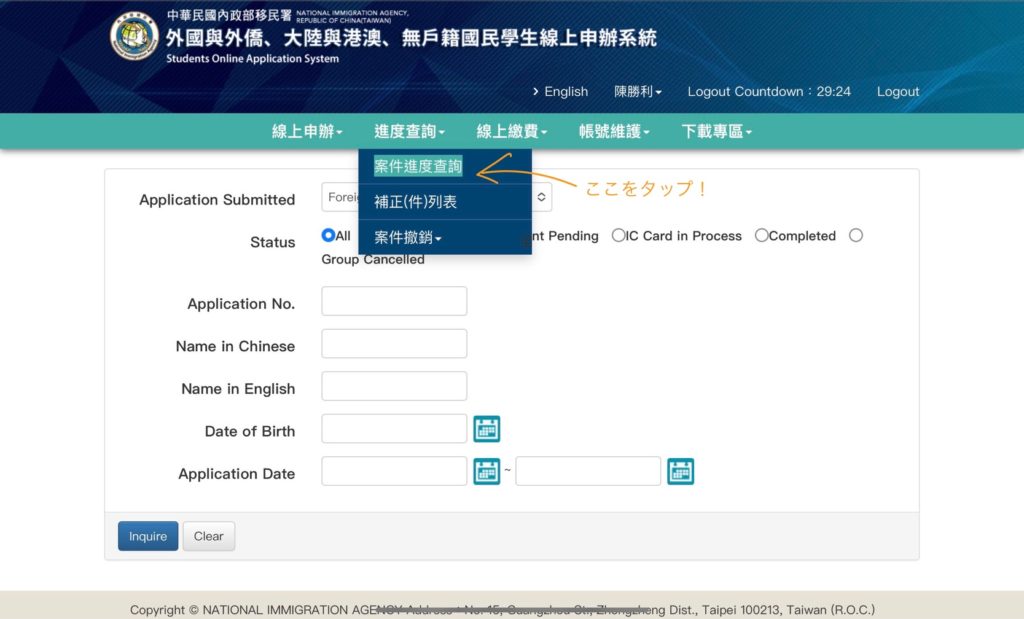Select the Group Cancelled status option
Viewport: 1024px width, 619px height.
tap(856, 235)
